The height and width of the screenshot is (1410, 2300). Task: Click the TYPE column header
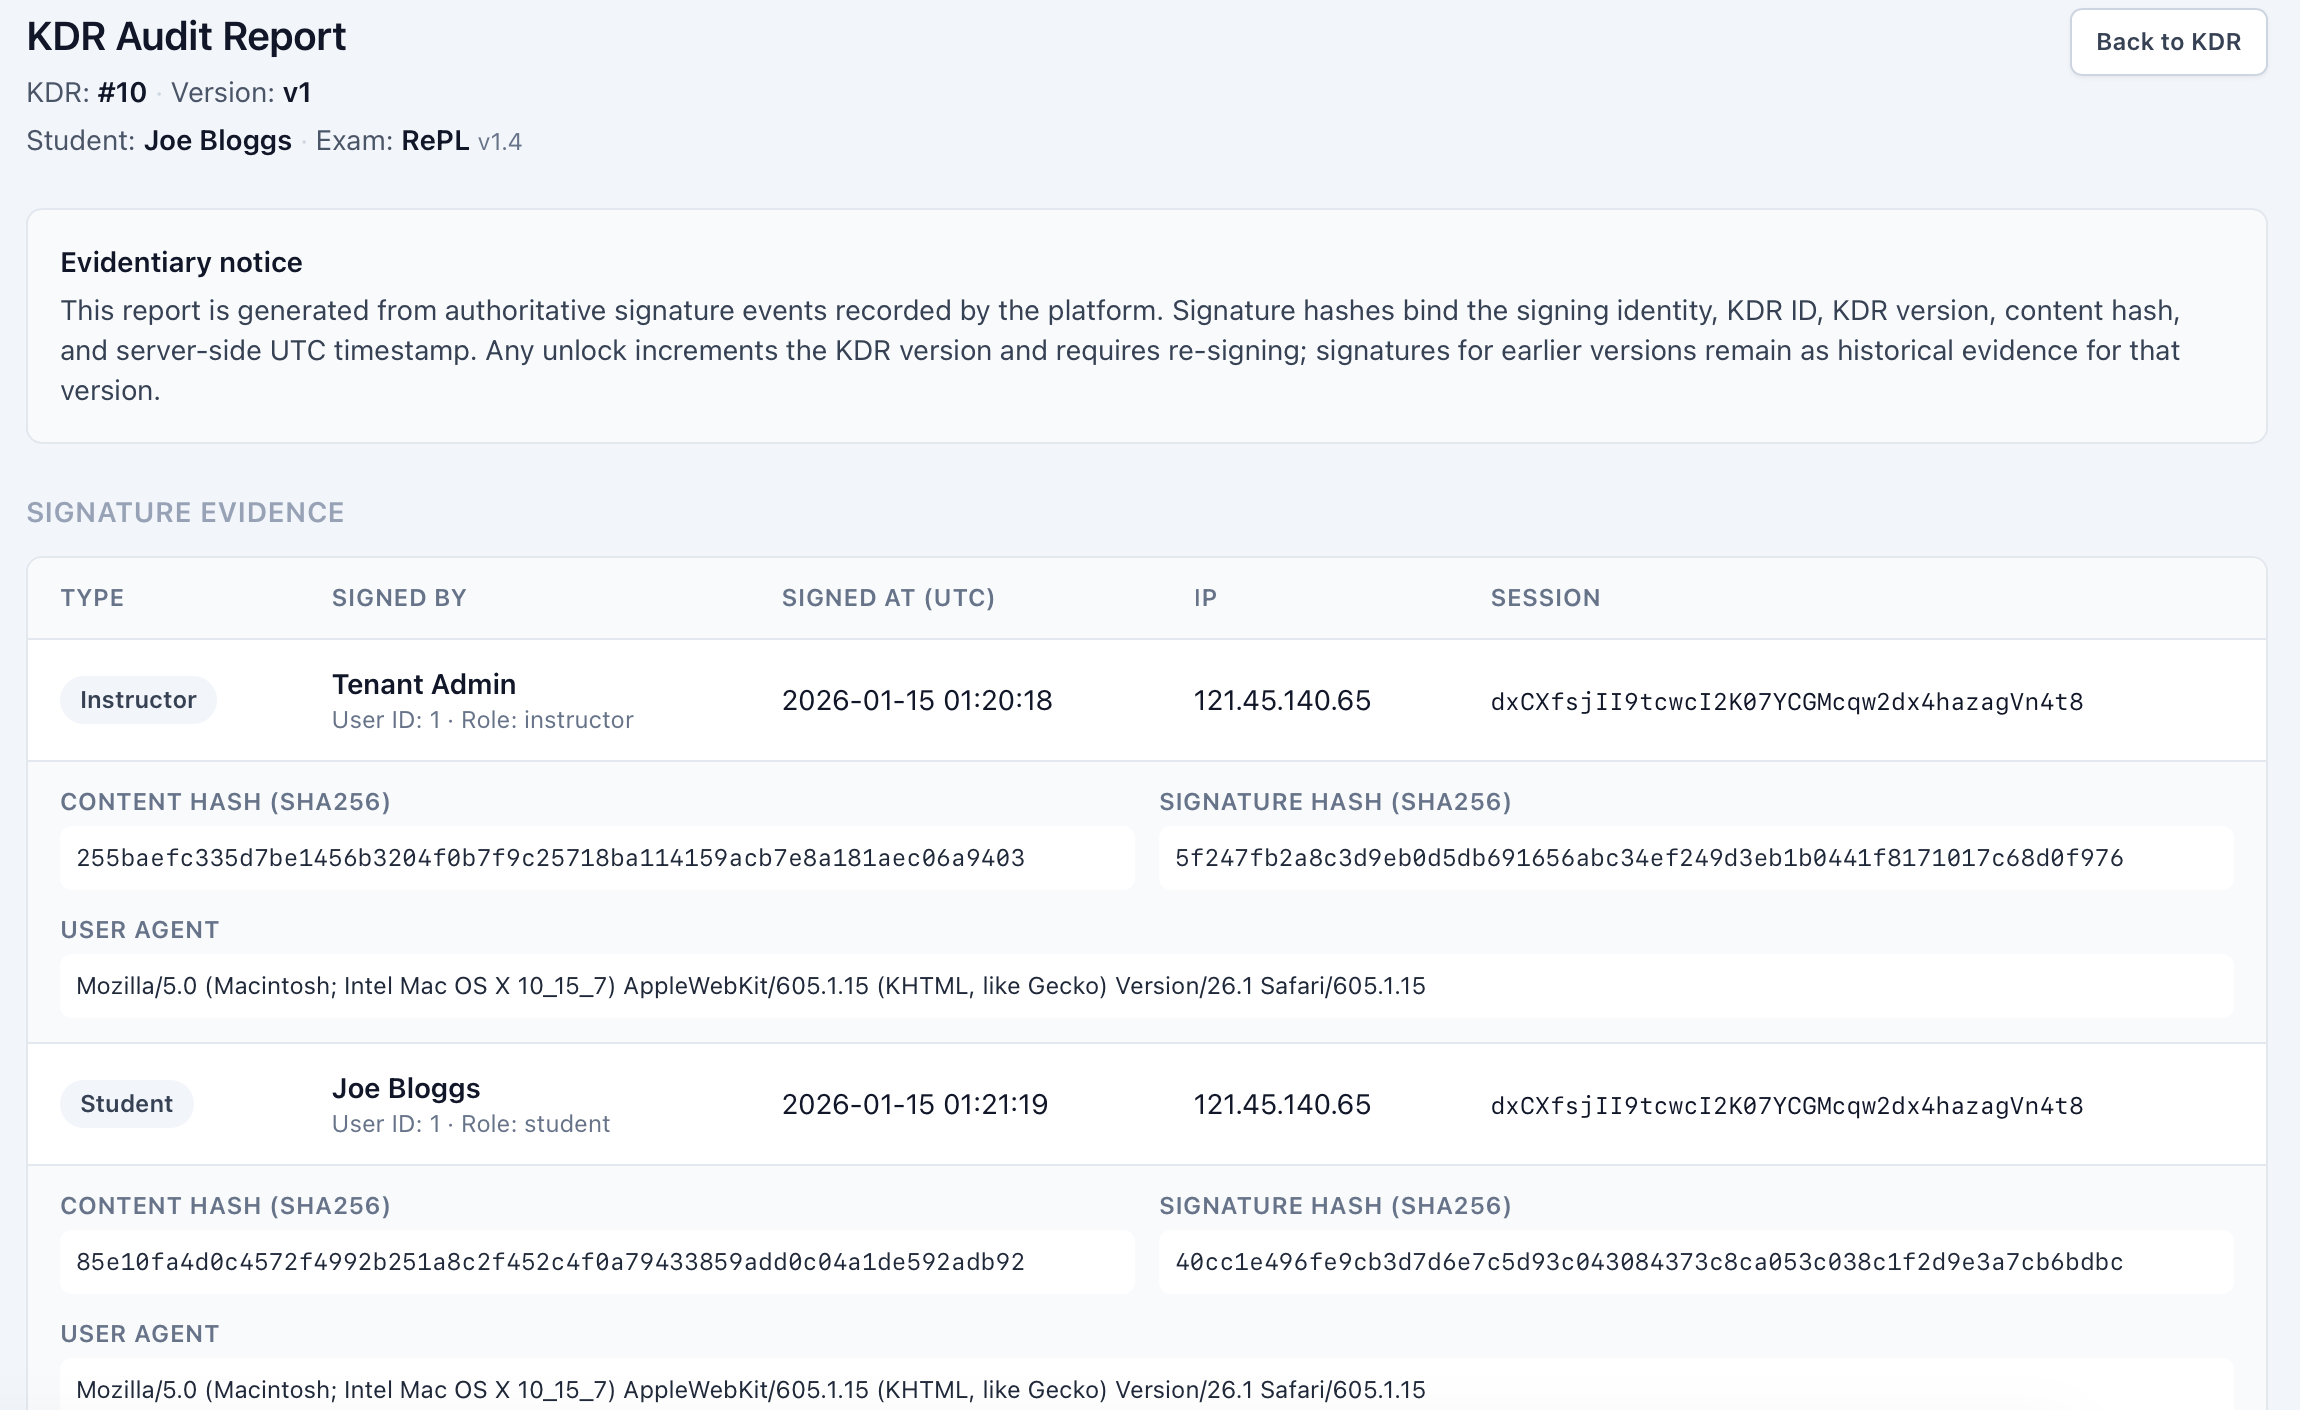(92, 598)
